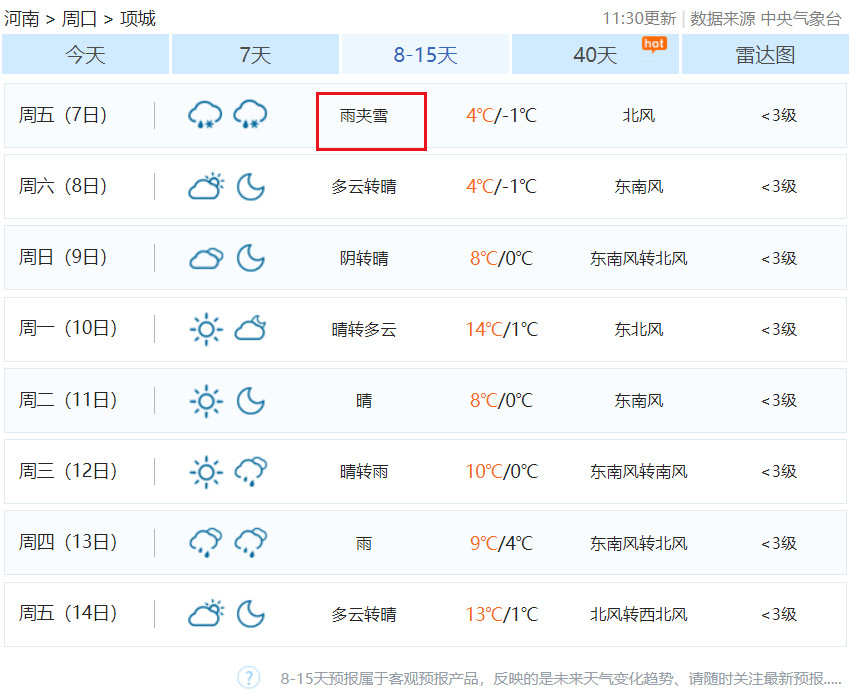Click Saturday 8th partly cloudy day icon
This screenshot has width=858, height=699.
[205, 187]
